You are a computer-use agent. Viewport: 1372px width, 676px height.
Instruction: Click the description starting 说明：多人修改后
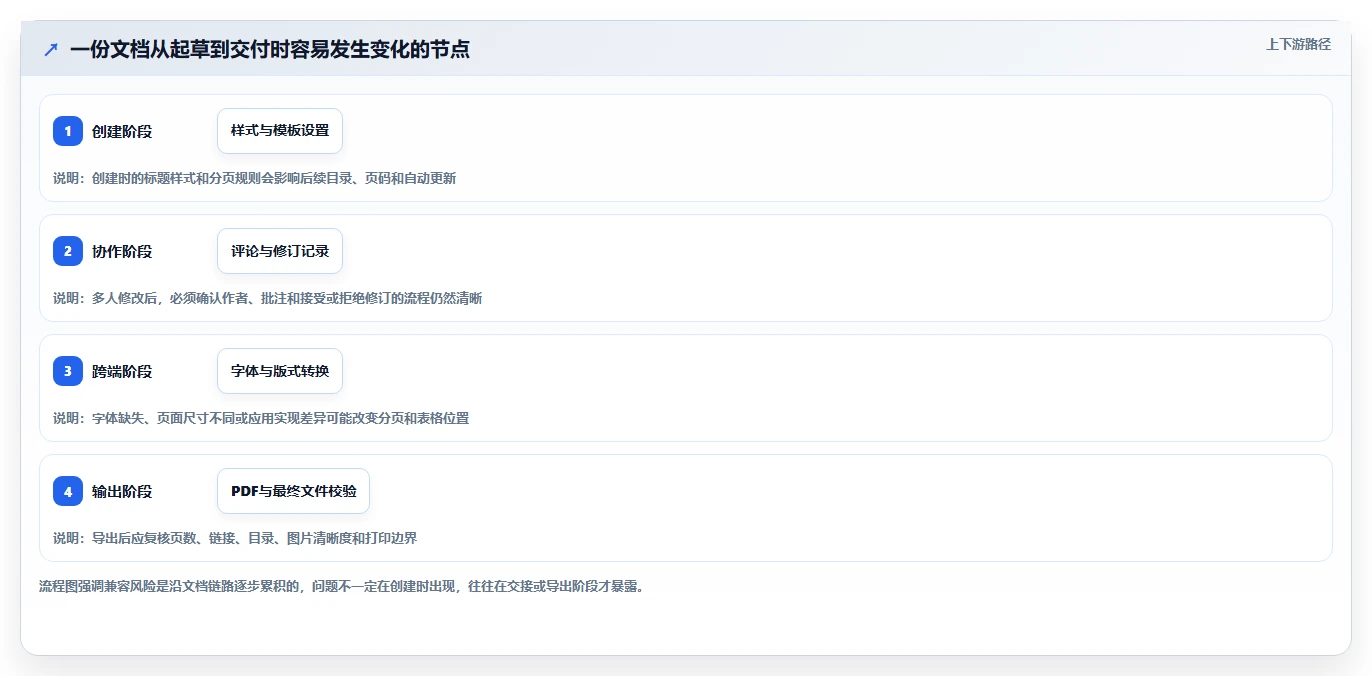[x=268, y=298]
